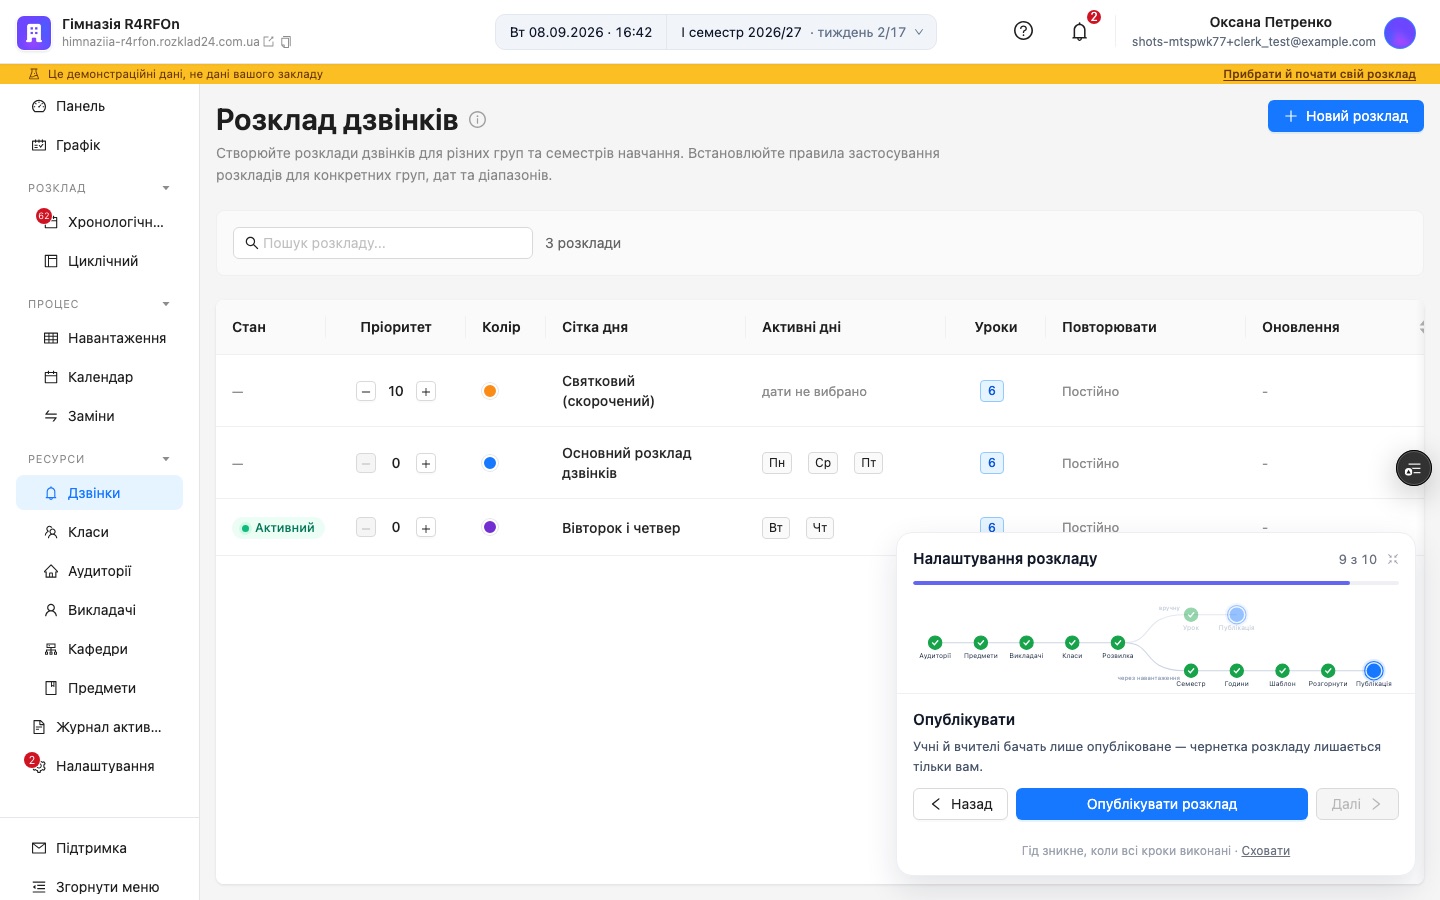Increase priority for Святковий (скорочений)
The image size is (1440, 900).
pyautogui.click(x=426, y=392)
